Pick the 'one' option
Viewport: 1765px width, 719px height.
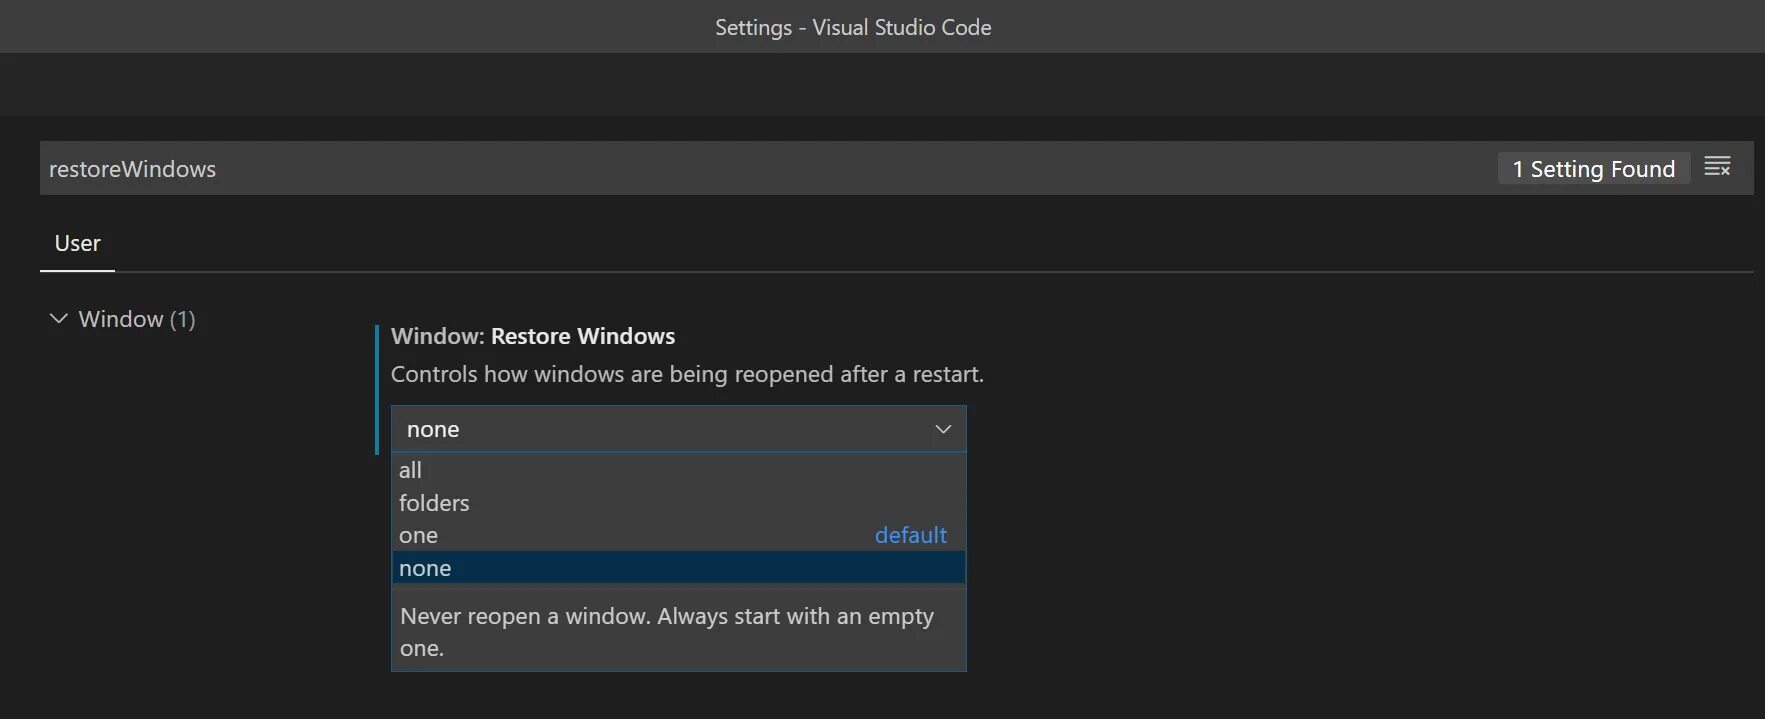(x=418, y=536)
